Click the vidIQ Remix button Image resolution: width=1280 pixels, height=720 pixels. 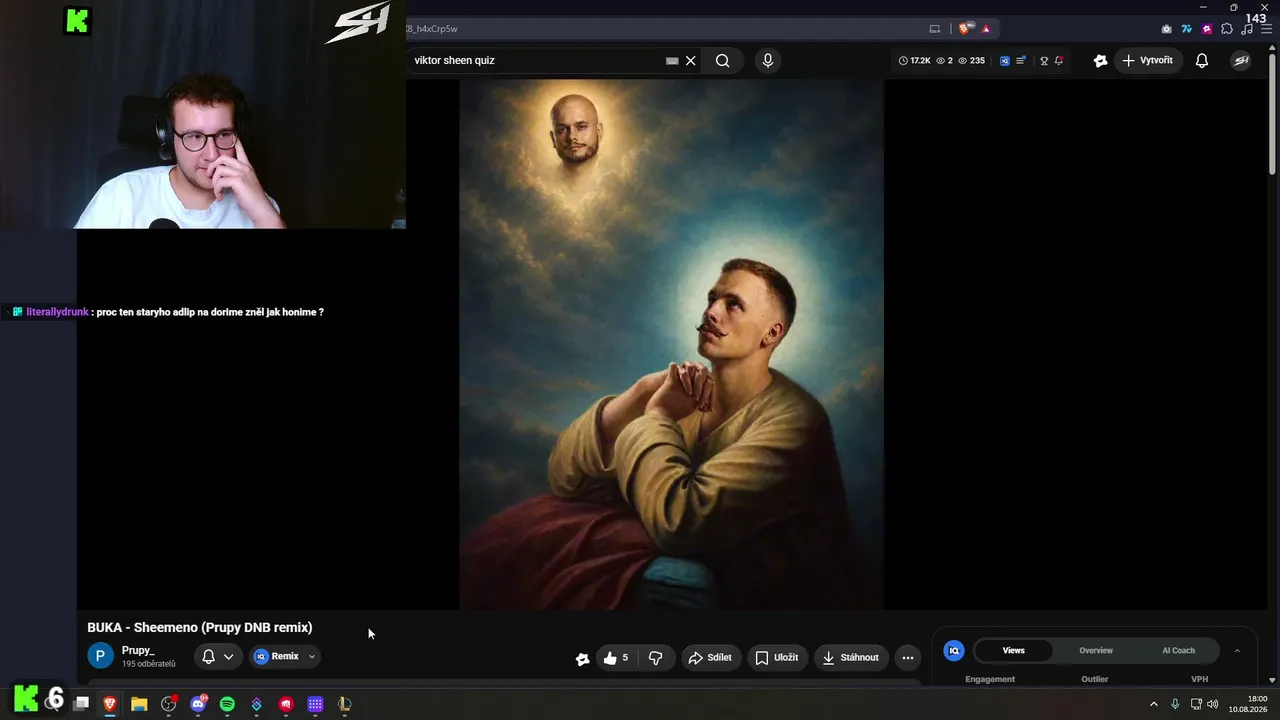click(x=276, y=657)
